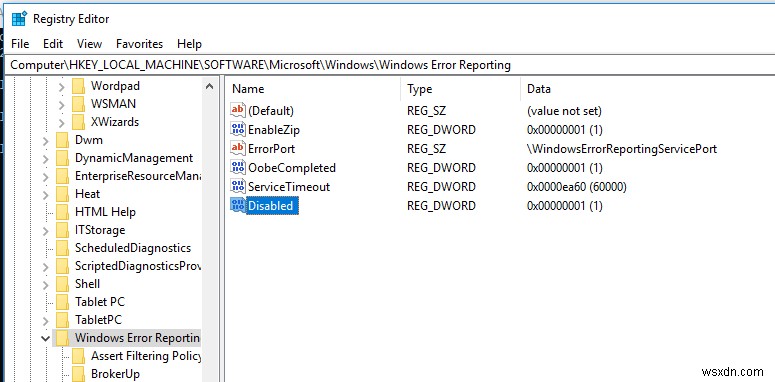
Task: Click the tree pane scroll up arrow
Action: (209, 86)
